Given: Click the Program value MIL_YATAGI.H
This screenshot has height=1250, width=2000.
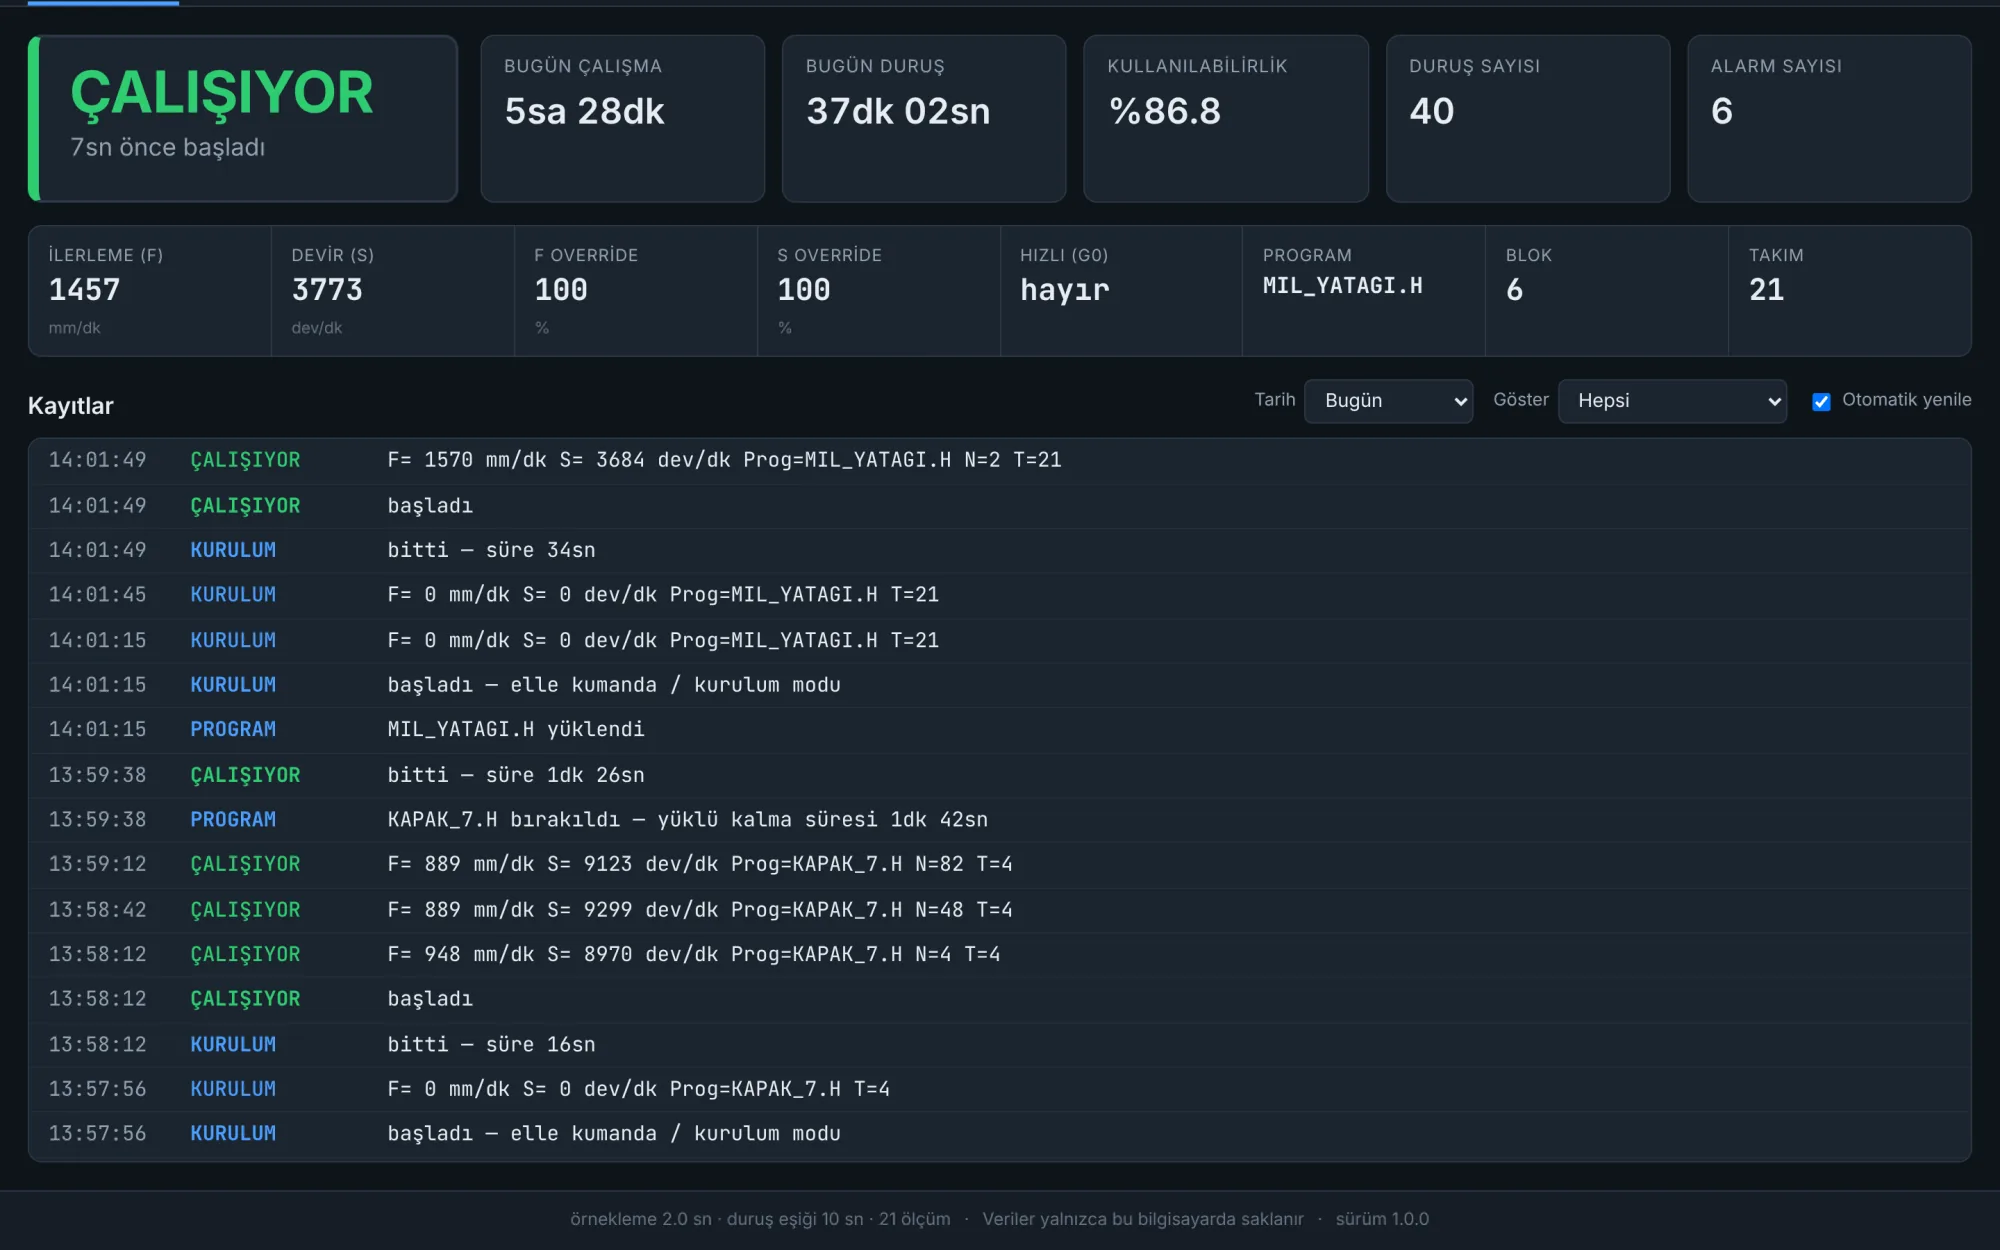Looking at the screenshot, I should 1342,286.
